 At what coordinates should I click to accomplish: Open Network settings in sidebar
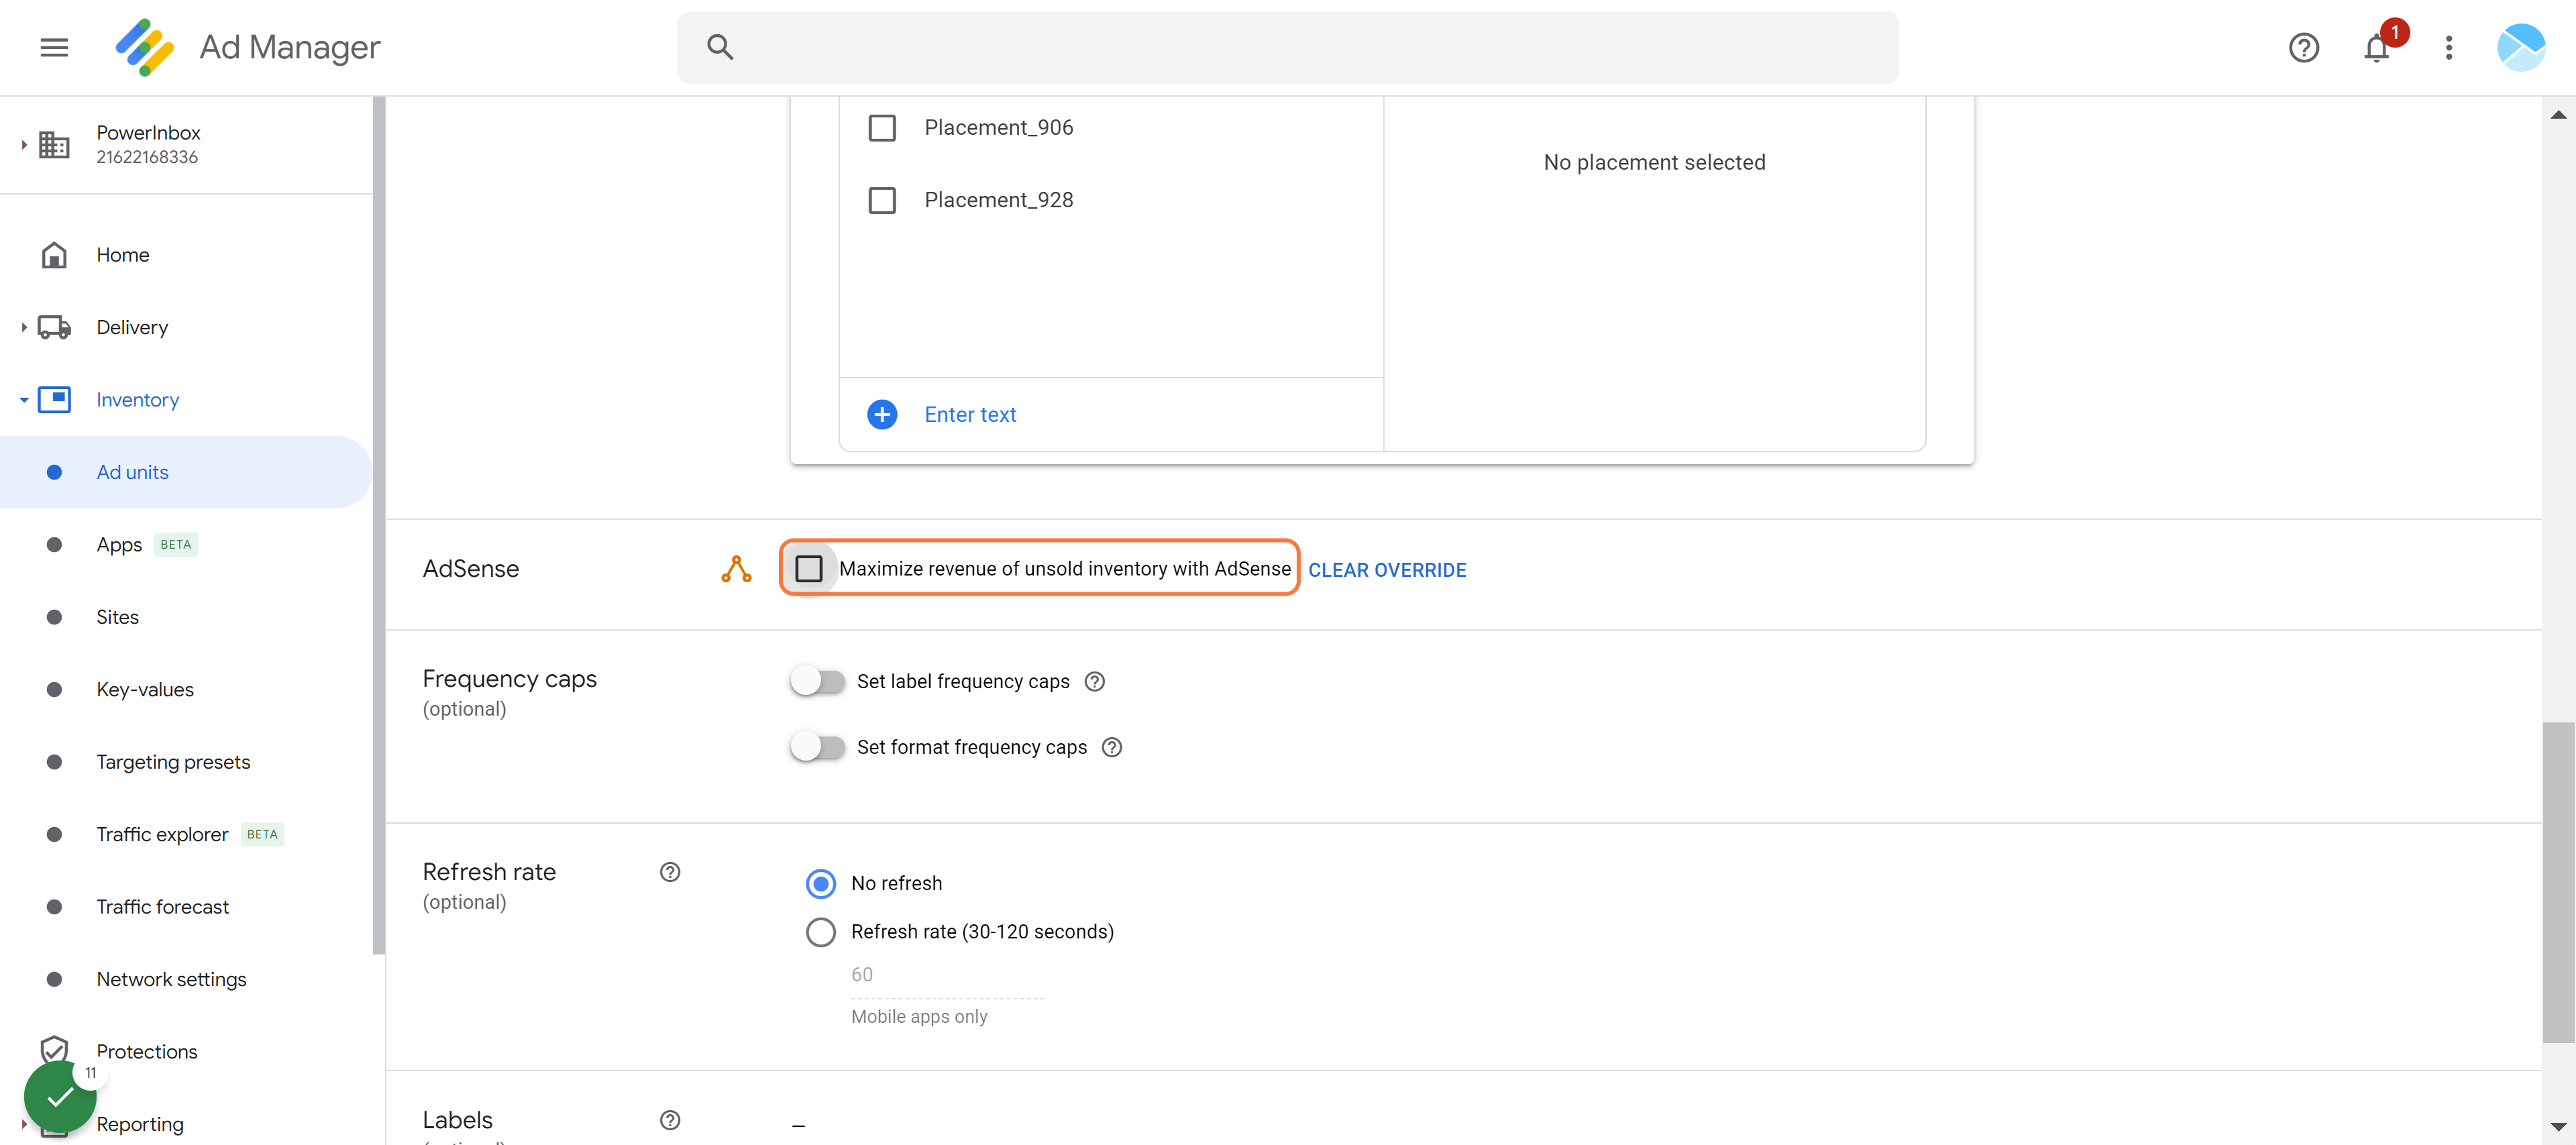click(x=186, y=980)
